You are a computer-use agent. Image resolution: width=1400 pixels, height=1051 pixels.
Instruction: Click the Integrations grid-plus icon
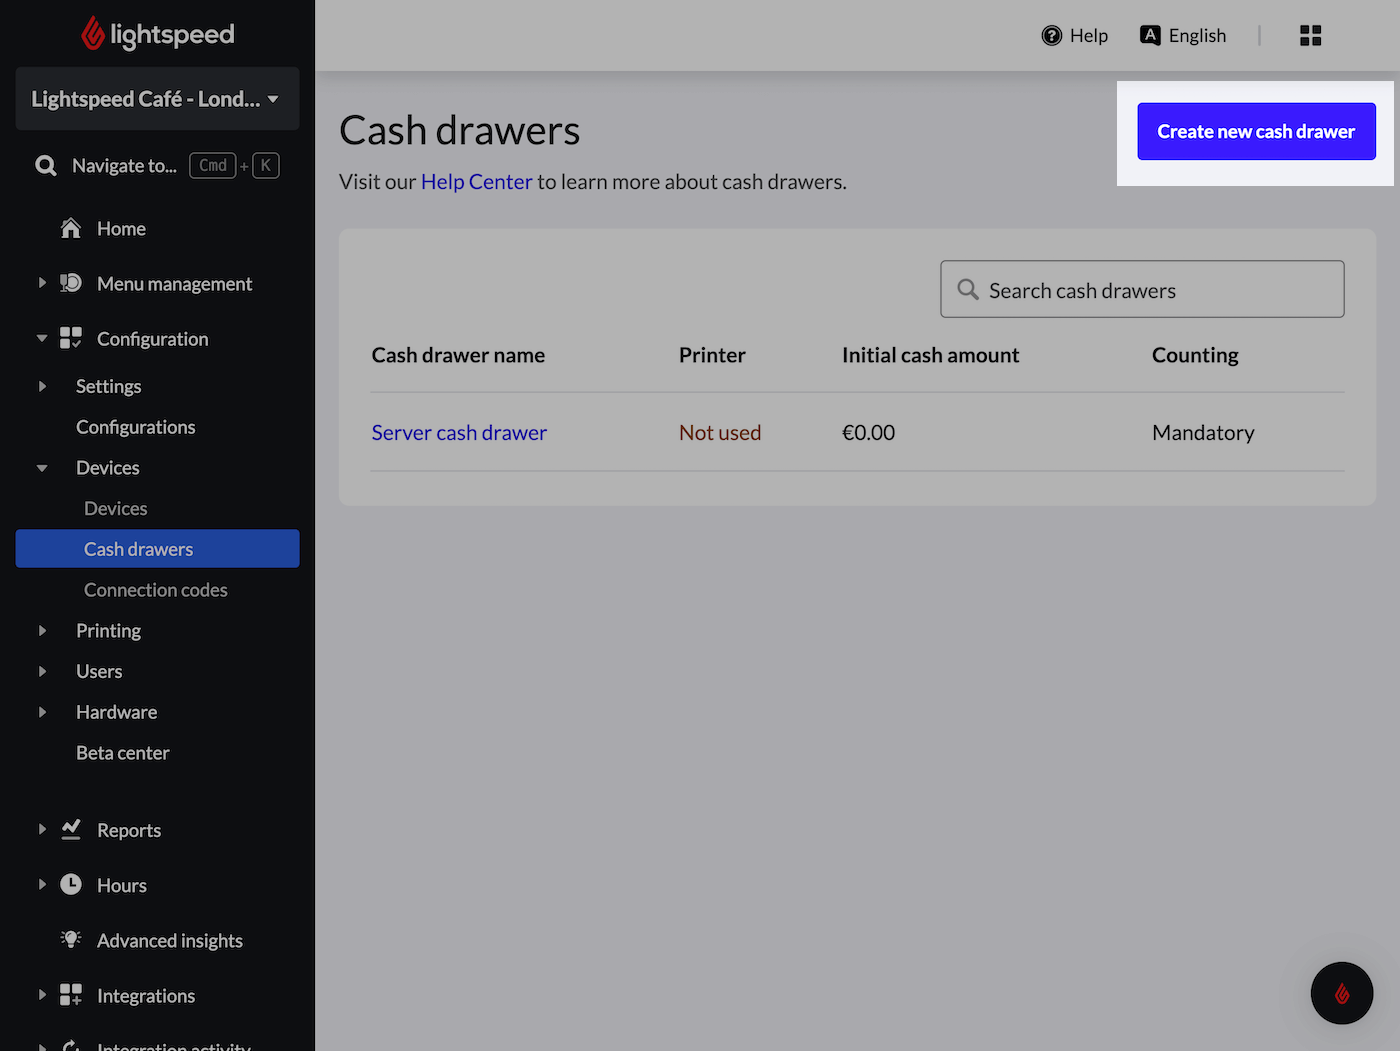point(71,995)
